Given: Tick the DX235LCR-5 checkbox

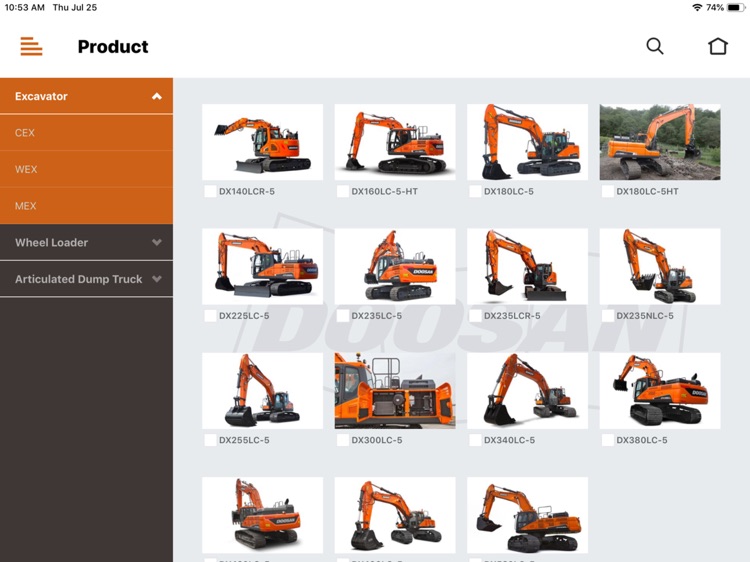Looking at the screenshot, I should click(475, 316).
